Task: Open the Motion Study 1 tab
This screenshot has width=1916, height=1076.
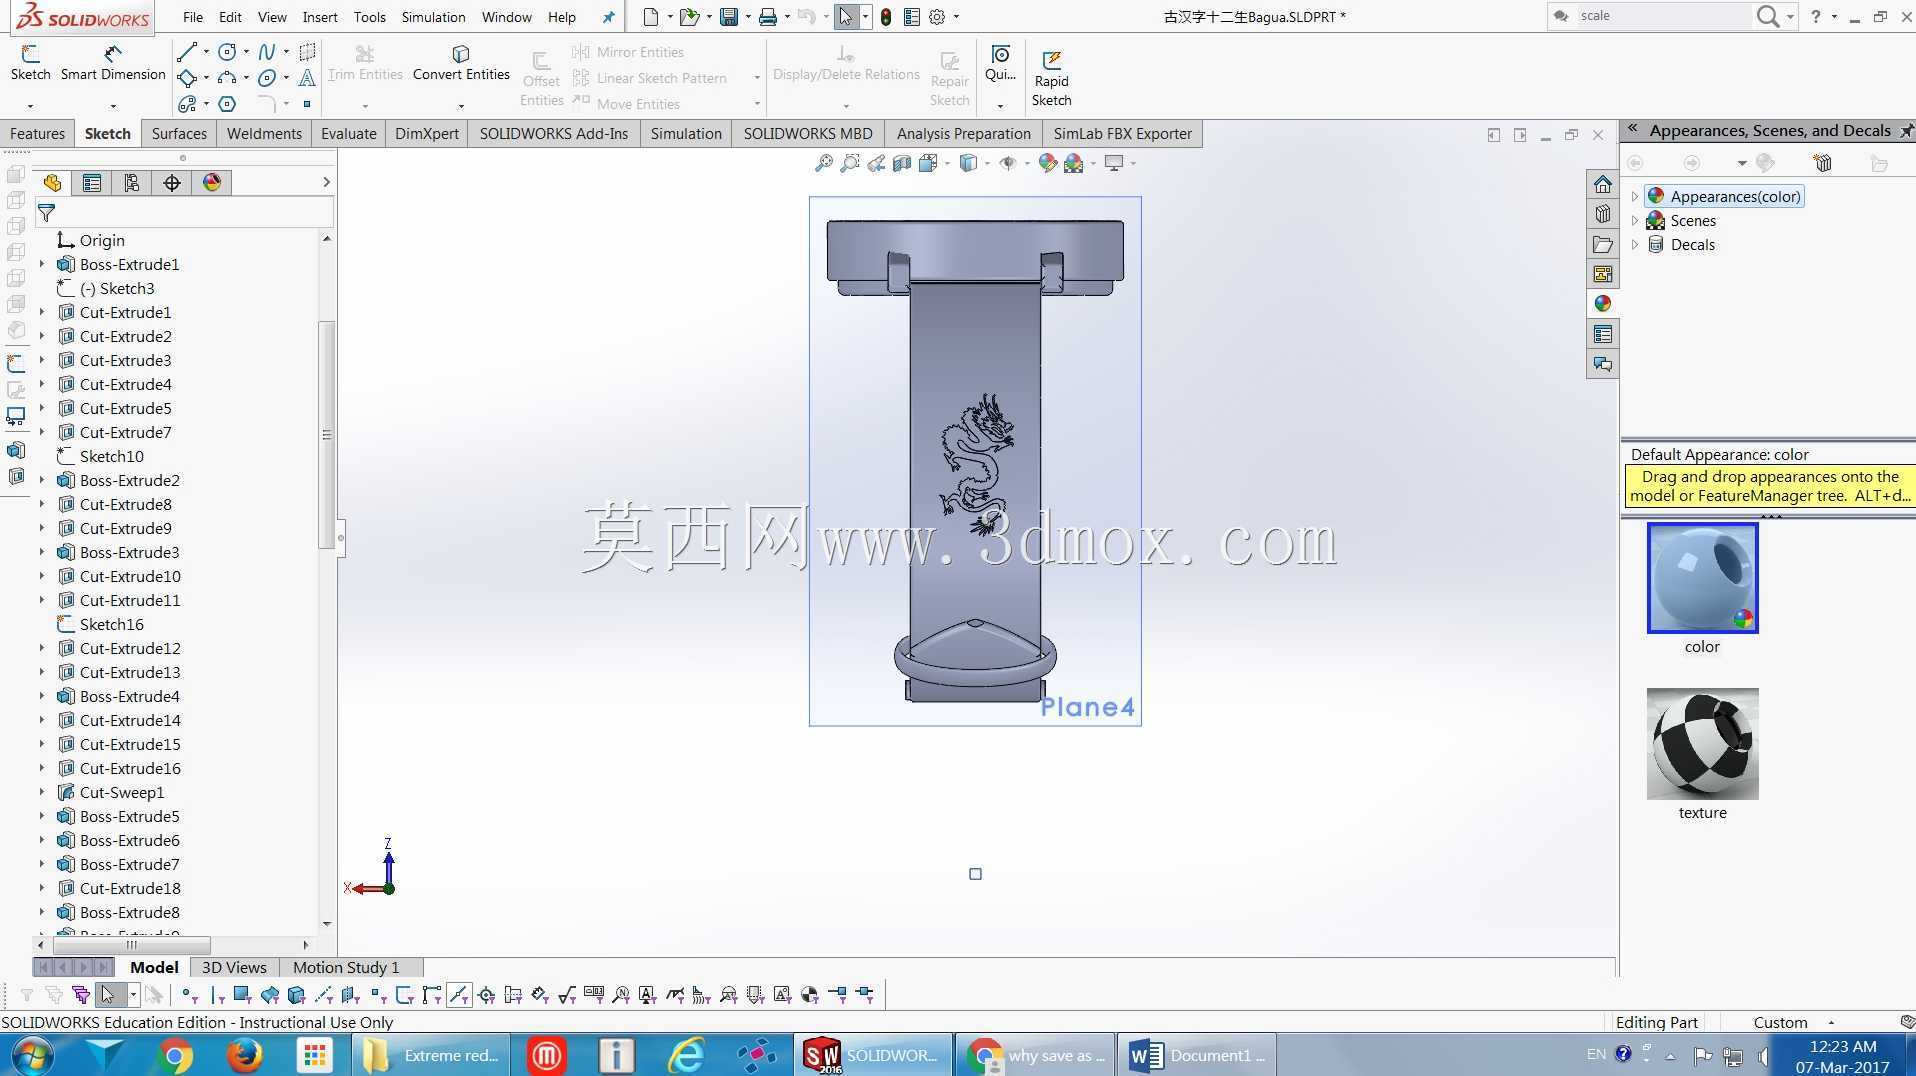Action: point(346,967)
